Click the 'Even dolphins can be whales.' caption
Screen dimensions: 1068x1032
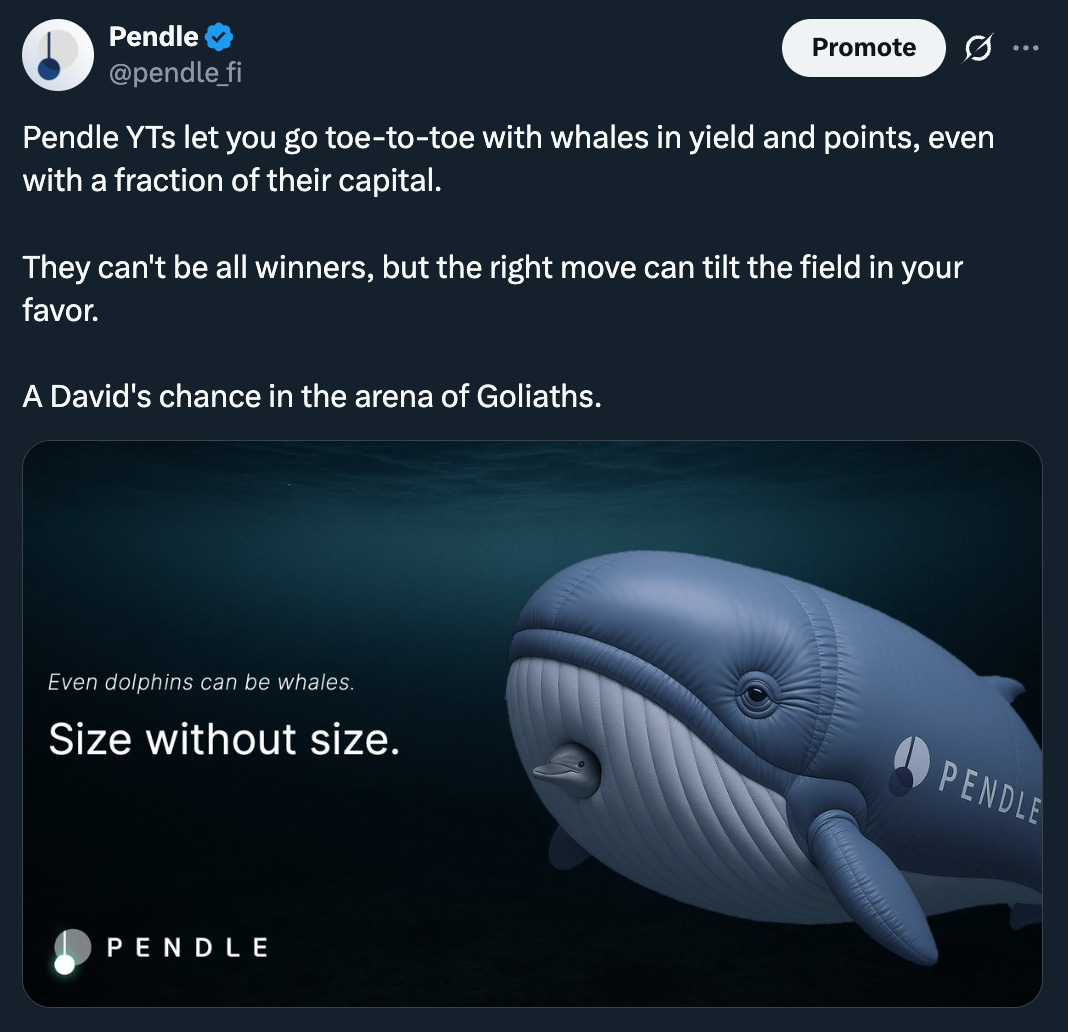202,682
